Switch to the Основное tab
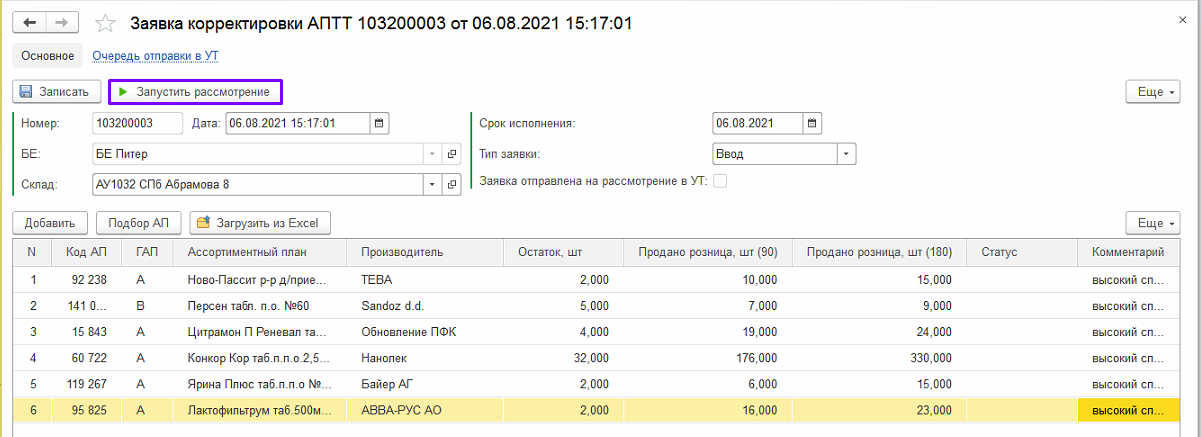1201x437 pixels. (48, 56)
